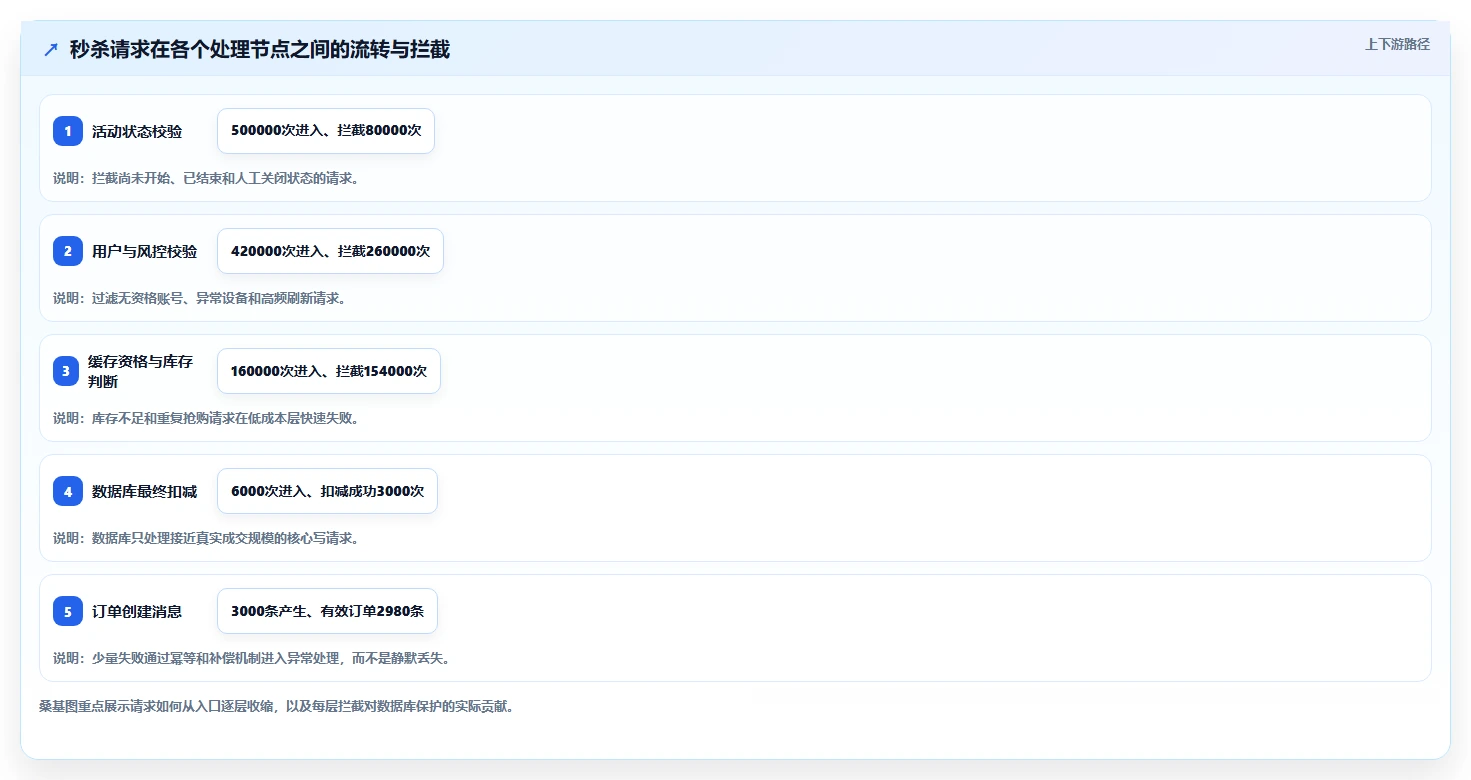The width and height of the screenshot is (1471, 780).
Task: Click the 上下游路径 label in header
Action: click(1397, 44)
